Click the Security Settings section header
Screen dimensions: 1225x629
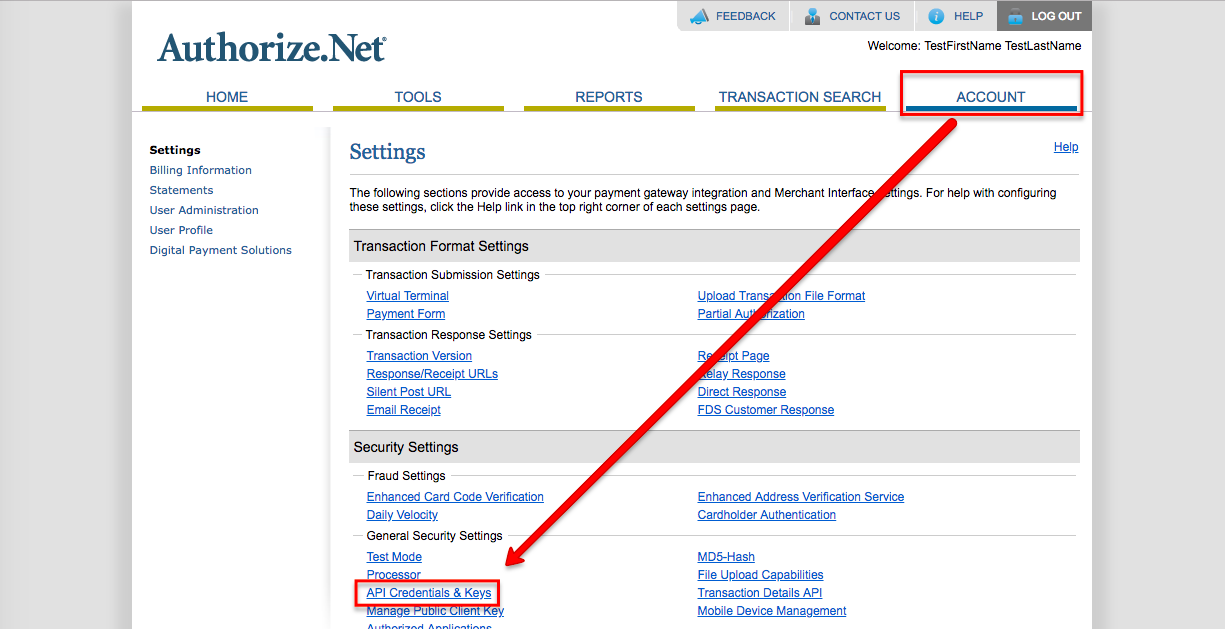click(x=715, y=447)
